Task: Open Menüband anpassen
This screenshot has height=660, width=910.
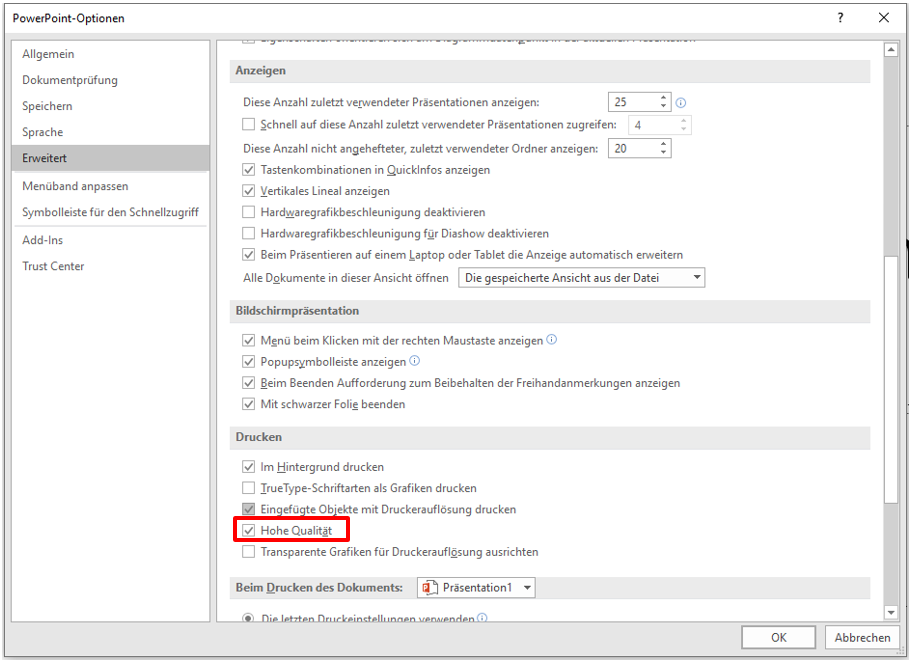Action: (x=110, y=186)
